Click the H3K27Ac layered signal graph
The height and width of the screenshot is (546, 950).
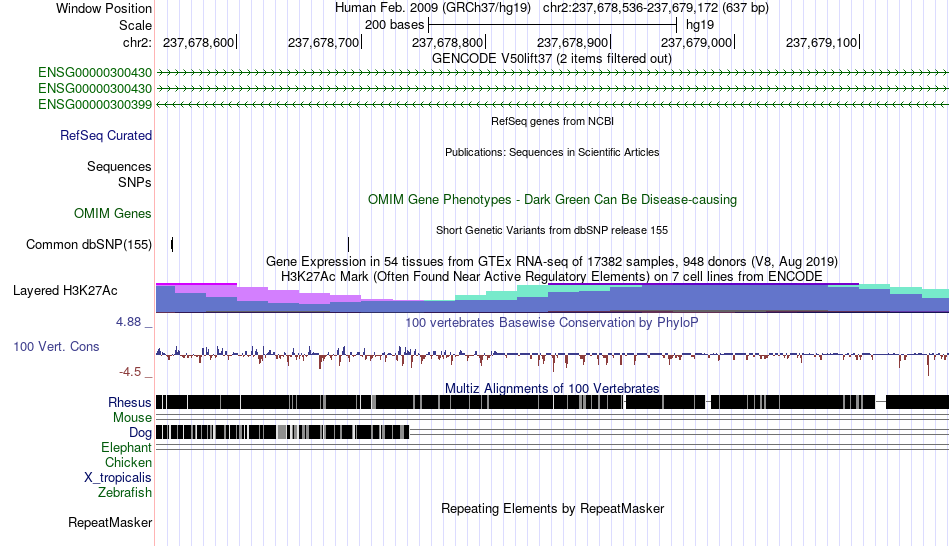(552, 298)
